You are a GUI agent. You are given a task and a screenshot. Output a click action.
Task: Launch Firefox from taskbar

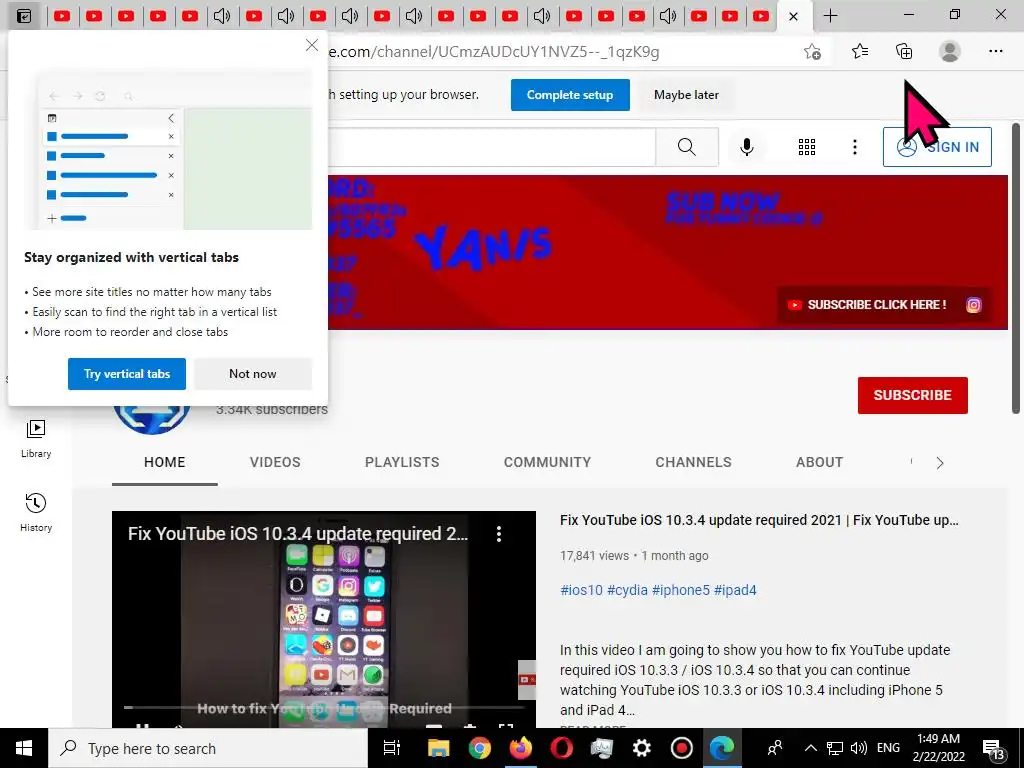520,748
